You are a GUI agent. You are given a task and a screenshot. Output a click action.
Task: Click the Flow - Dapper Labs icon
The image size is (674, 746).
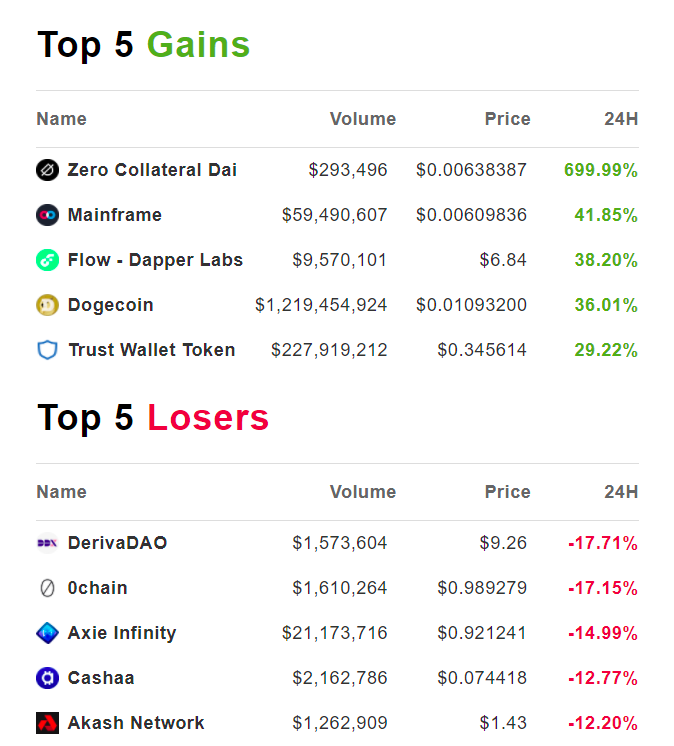[47, 260]
